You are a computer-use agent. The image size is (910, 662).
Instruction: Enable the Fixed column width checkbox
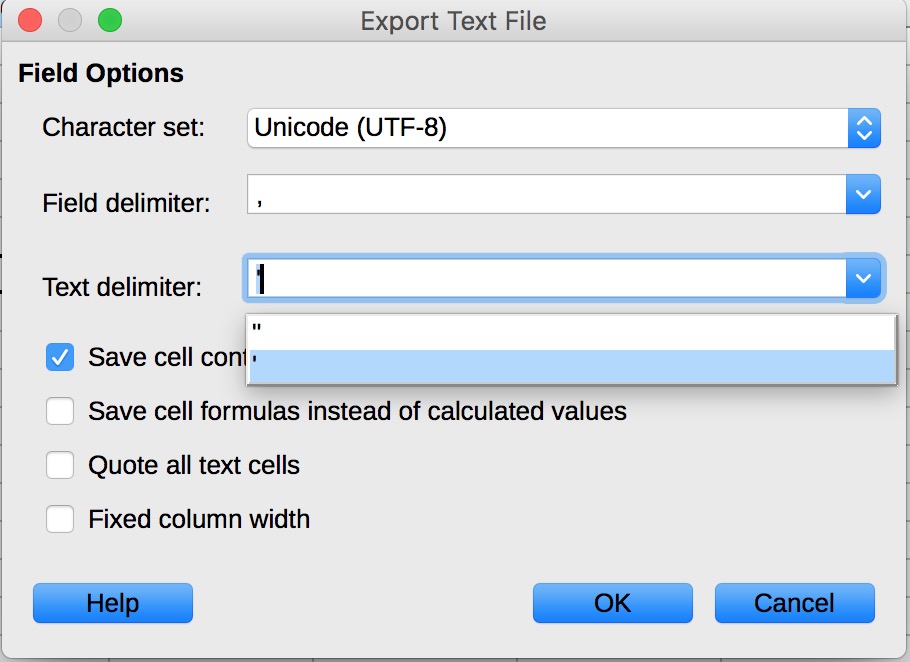tap(58, 519)
